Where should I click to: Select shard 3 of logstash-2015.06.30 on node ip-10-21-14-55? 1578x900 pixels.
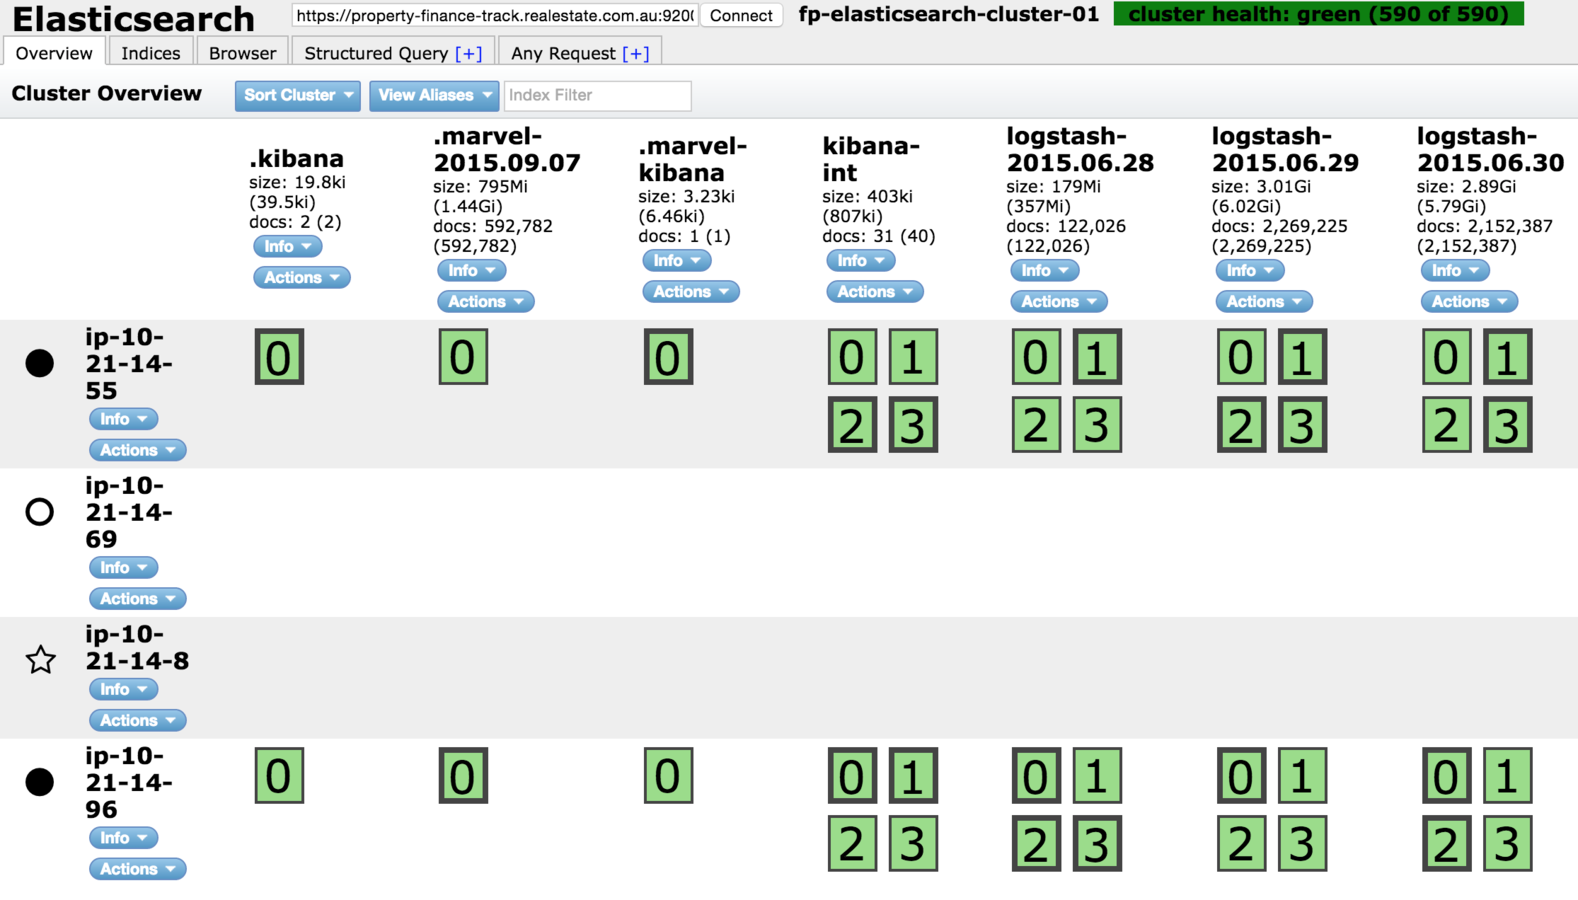[x=1507, y=425]
